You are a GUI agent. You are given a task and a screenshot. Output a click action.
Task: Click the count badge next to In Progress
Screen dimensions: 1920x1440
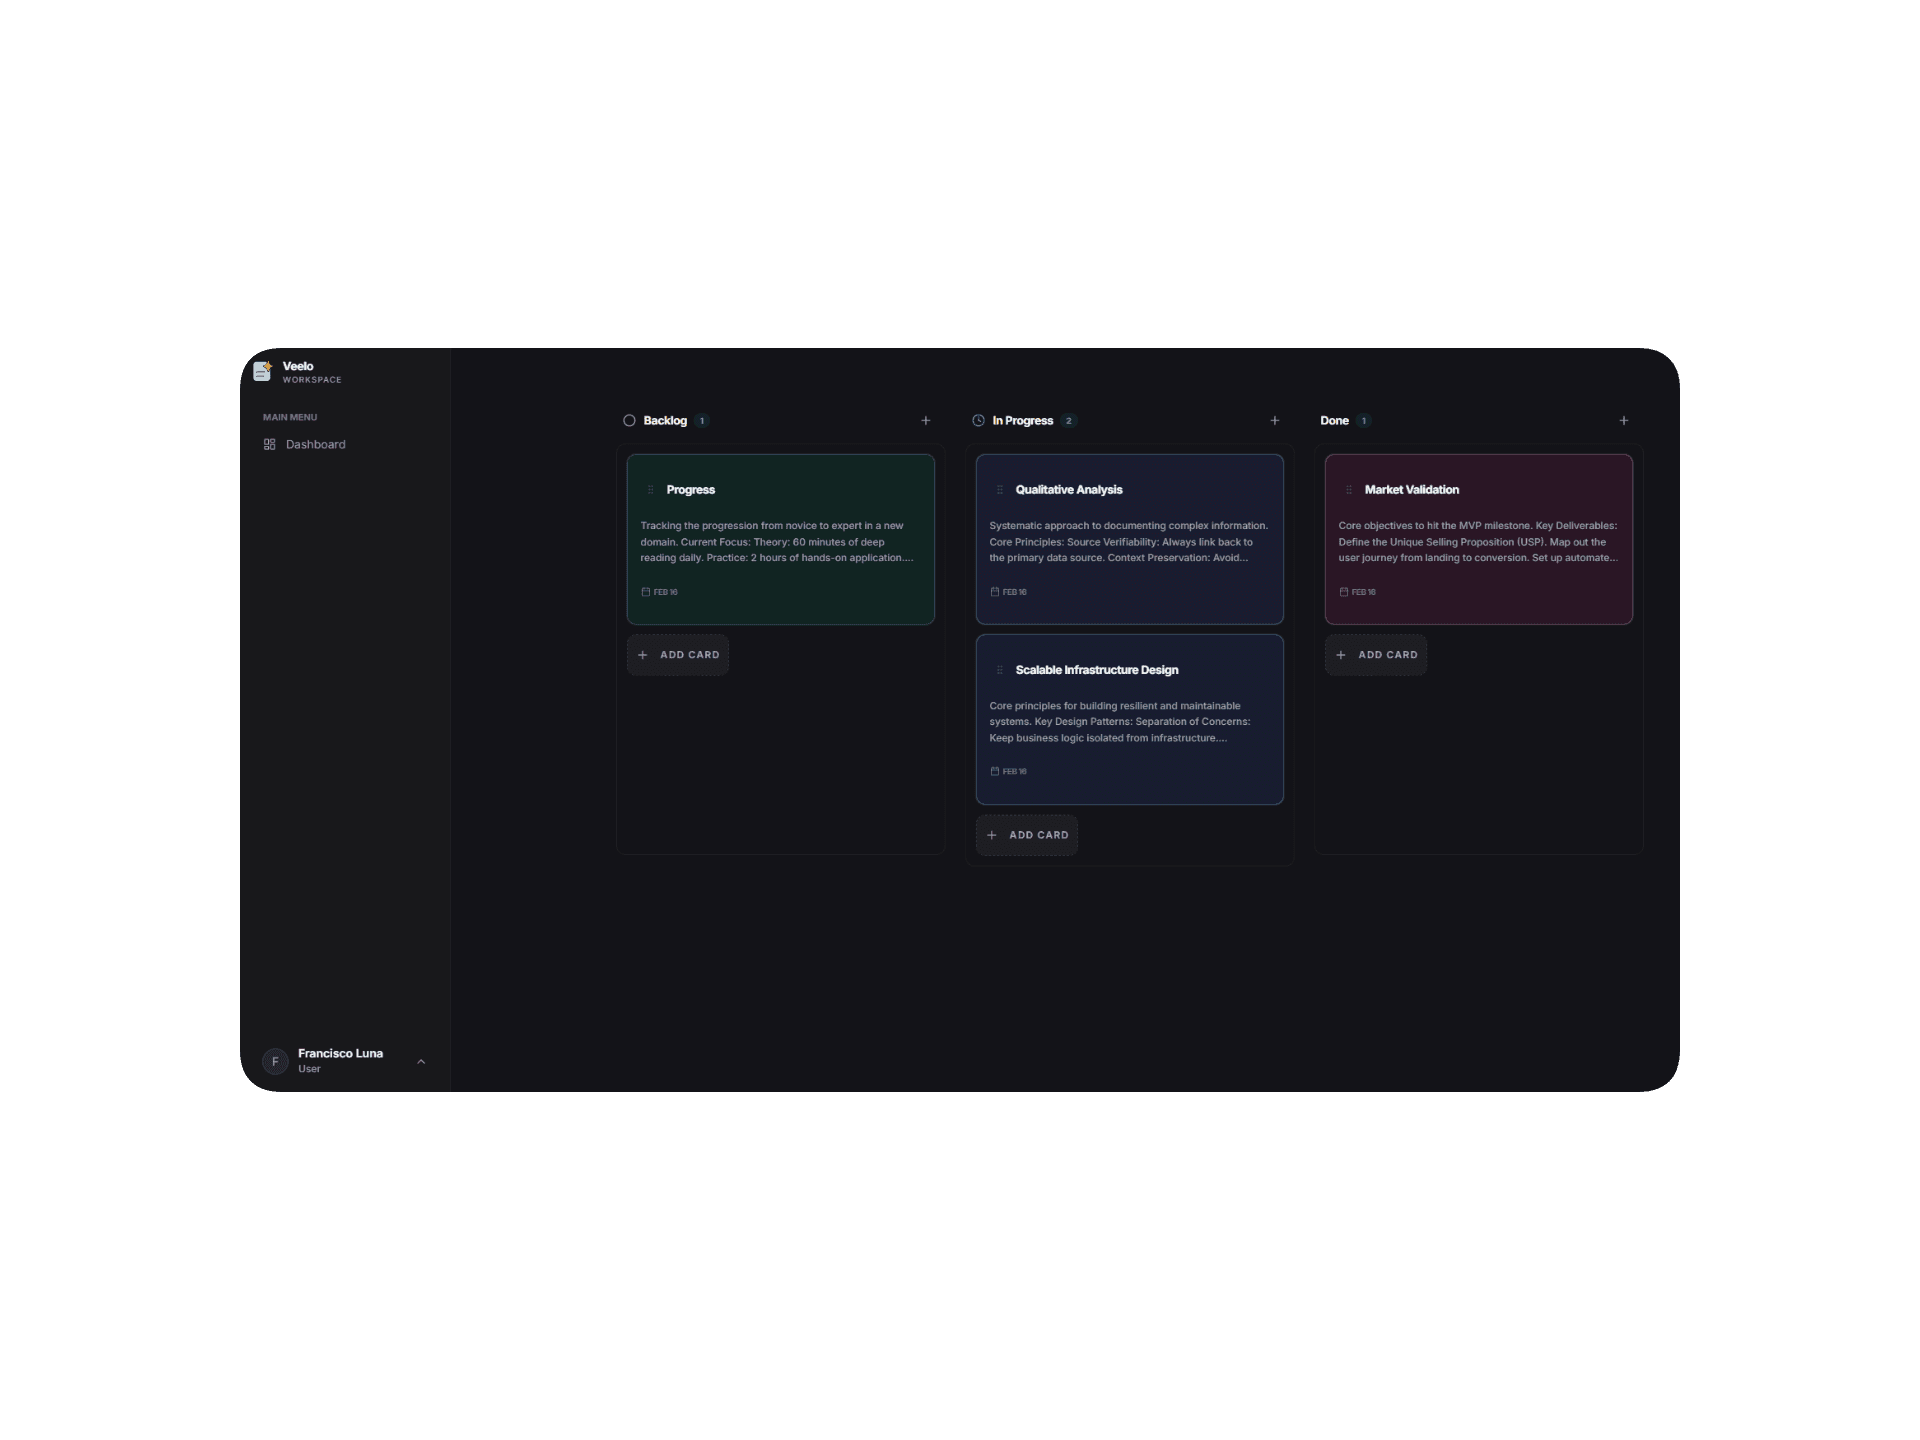[x=1068, y=421]
